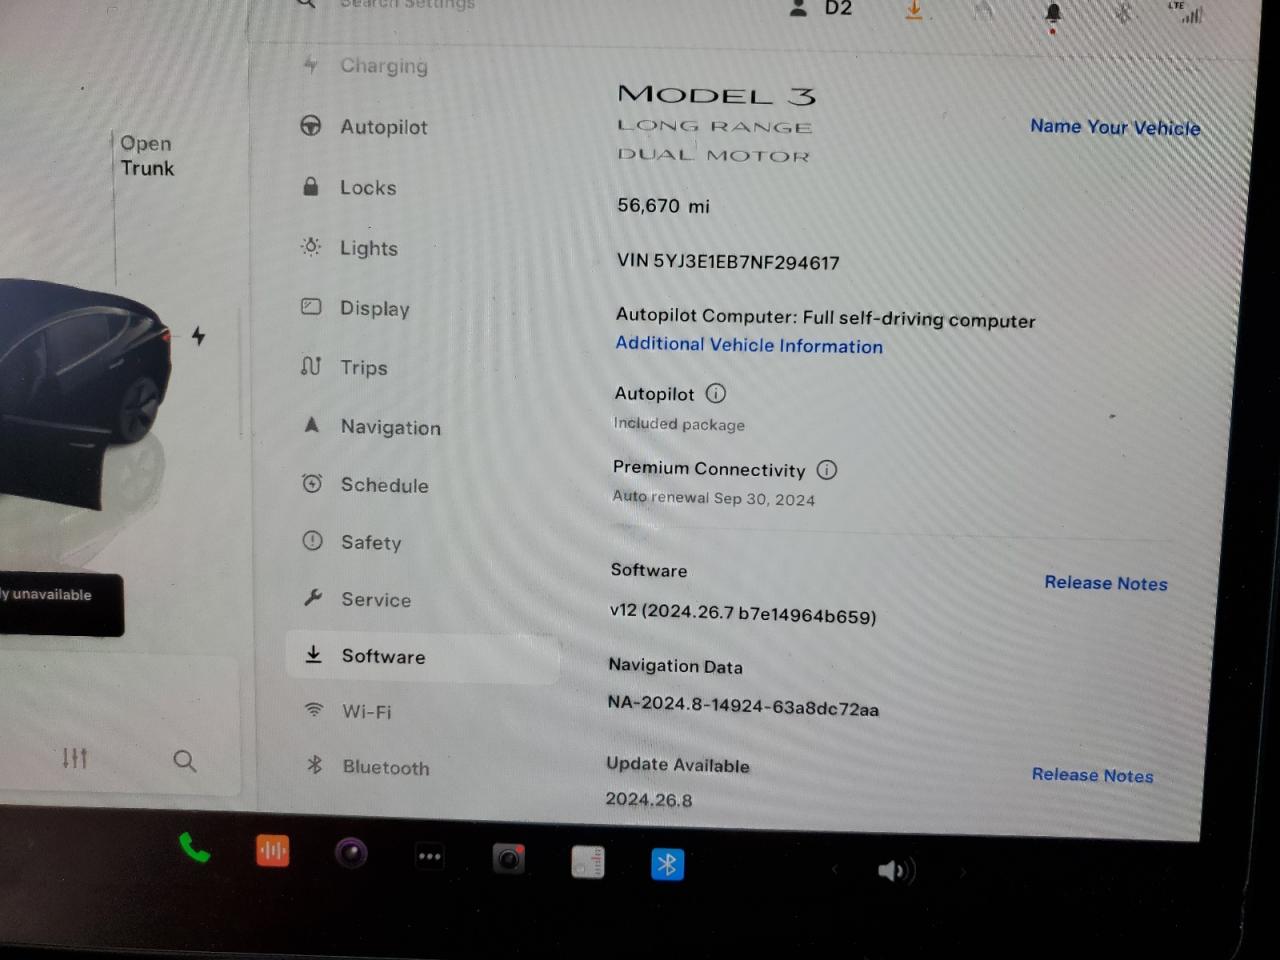Viewport: 1280px width, 960px height.
Task: Open the Autopilot settings menu
Action: 365,127
